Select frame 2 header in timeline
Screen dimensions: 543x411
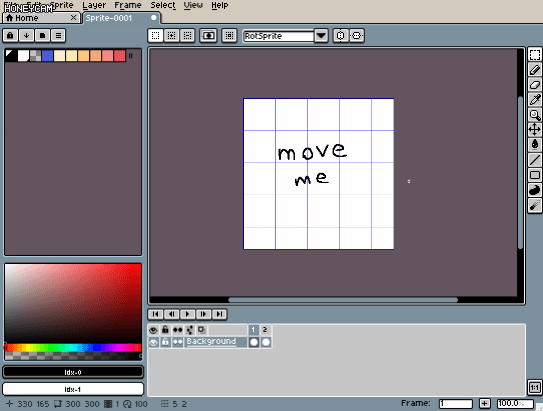(265, 330)
